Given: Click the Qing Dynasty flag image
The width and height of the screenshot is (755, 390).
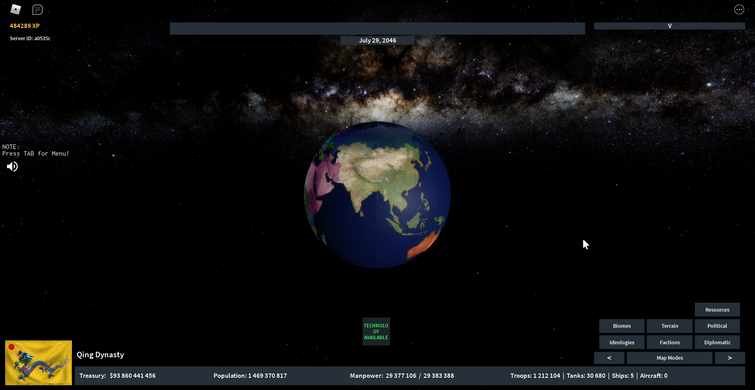Looking at the screenshot, I should coord(39,363).
